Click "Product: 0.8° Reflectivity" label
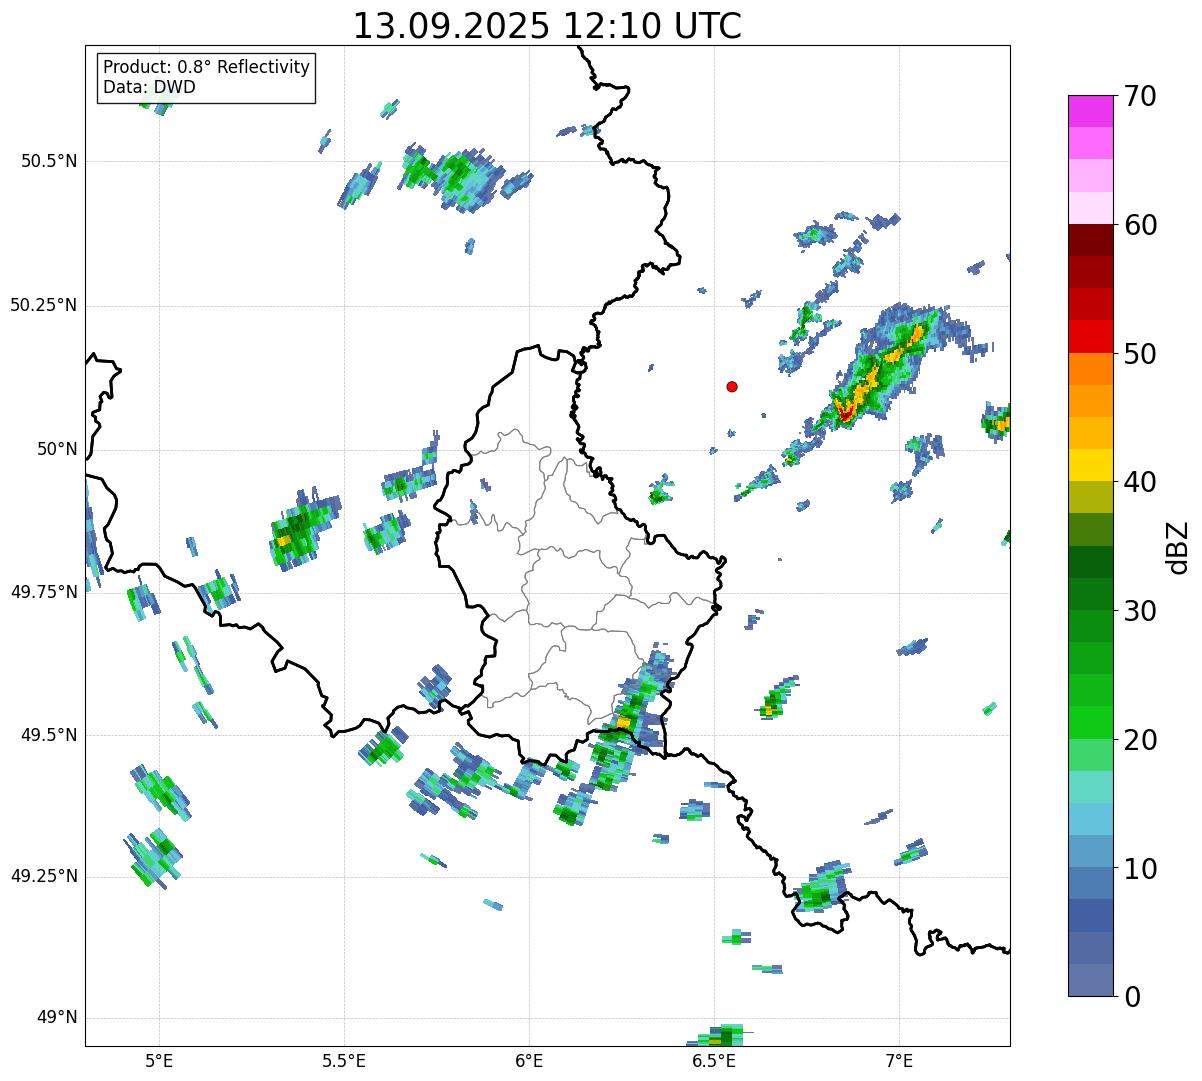The image size is (1202, 1081). pos(207,67)
